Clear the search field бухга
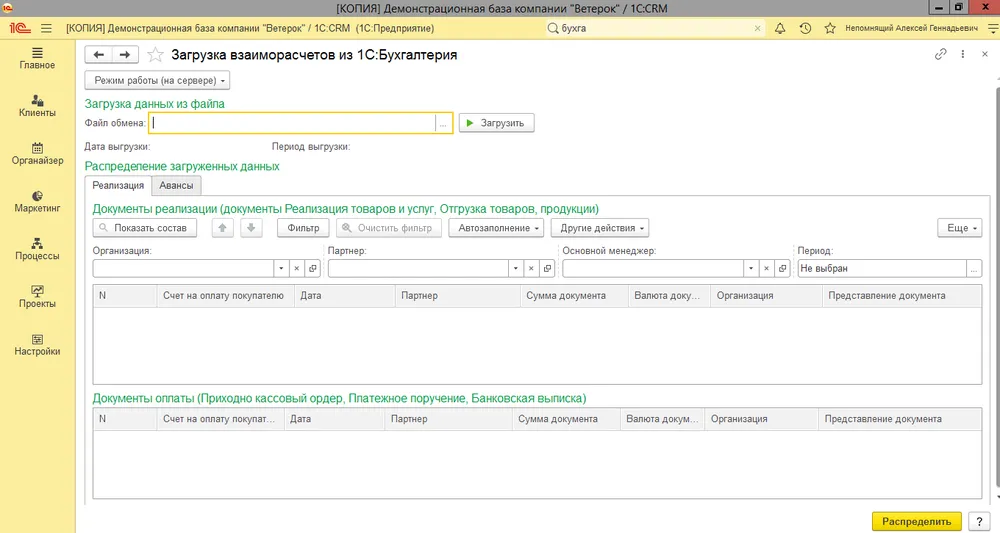 pos(757,28)
